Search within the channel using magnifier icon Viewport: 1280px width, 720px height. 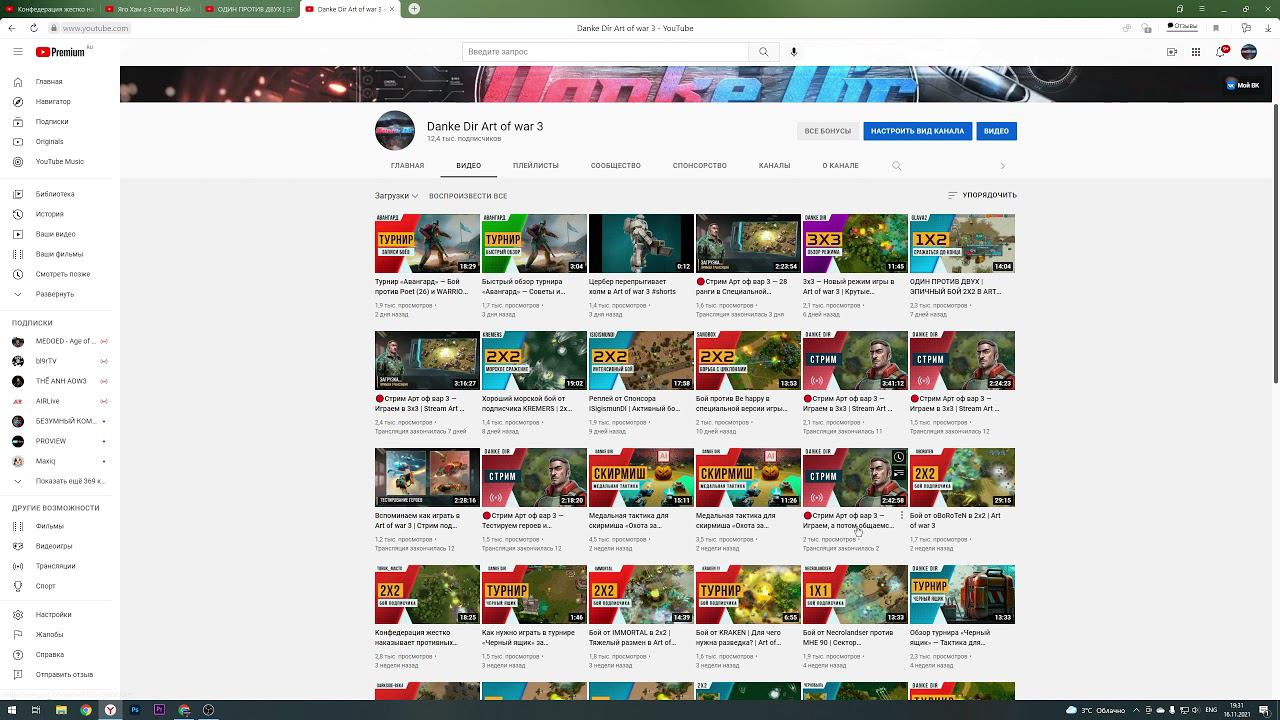coord(897,166)
